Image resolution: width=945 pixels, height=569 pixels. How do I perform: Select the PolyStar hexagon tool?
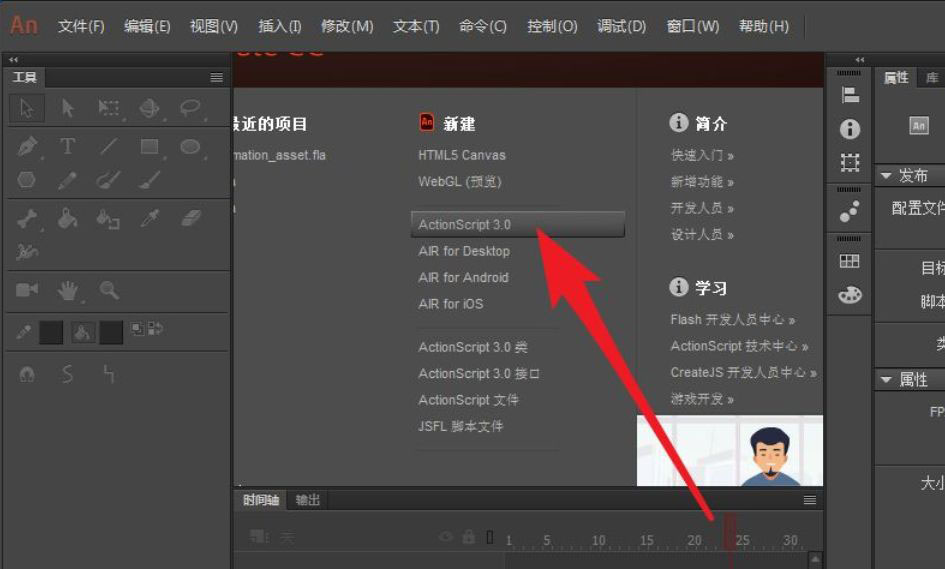(x=27, y=180)
